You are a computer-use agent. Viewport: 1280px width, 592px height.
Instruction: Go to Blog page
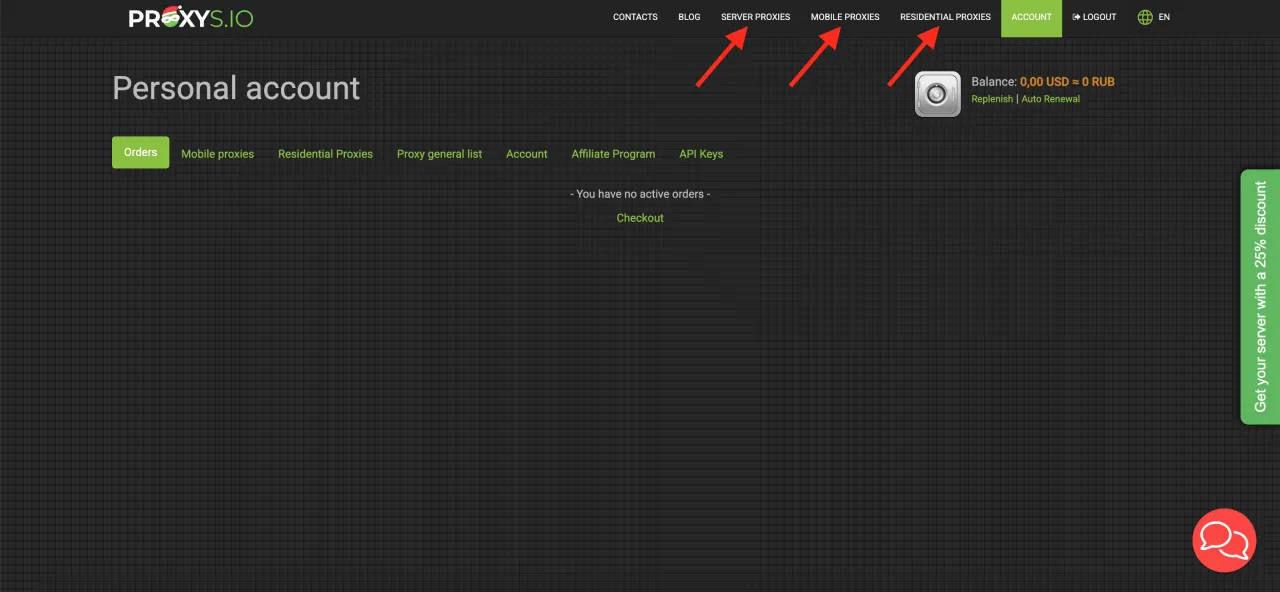[689, 17]
